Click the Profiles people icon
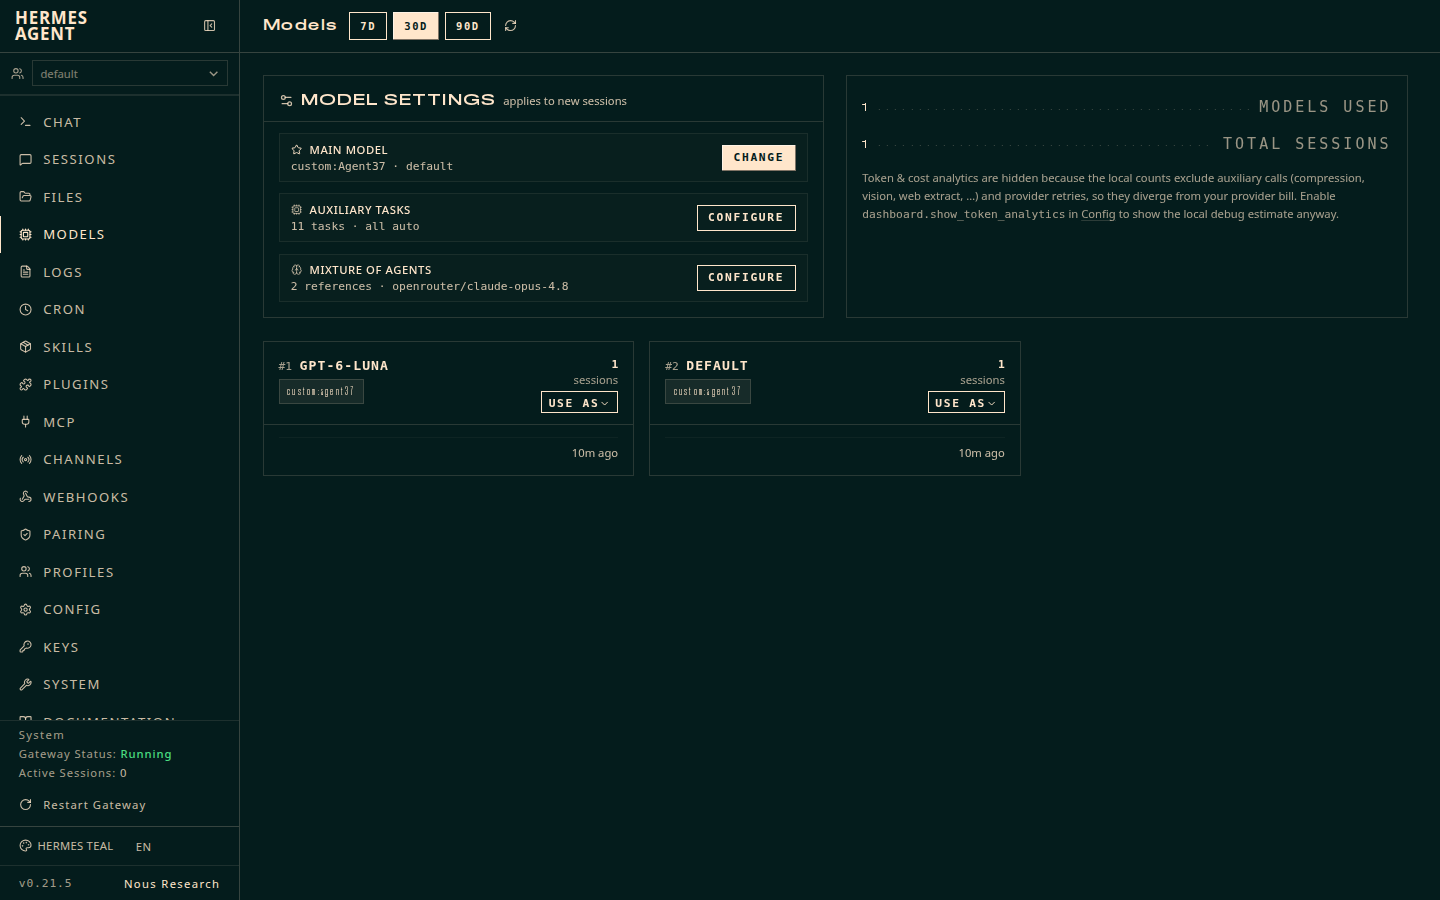Screen dimensions: 1440x900 click(x=26, y=572)
